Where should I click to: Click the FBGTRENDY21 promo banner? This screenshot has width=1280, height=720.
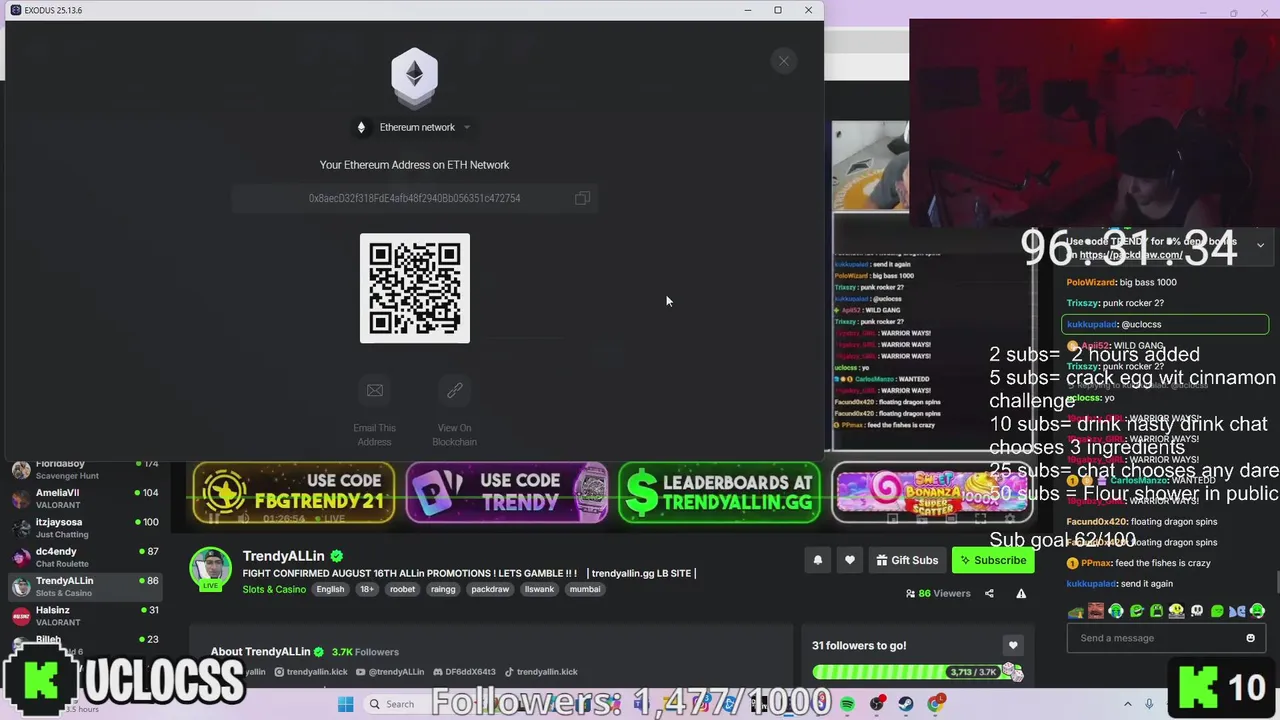[294, 492]
